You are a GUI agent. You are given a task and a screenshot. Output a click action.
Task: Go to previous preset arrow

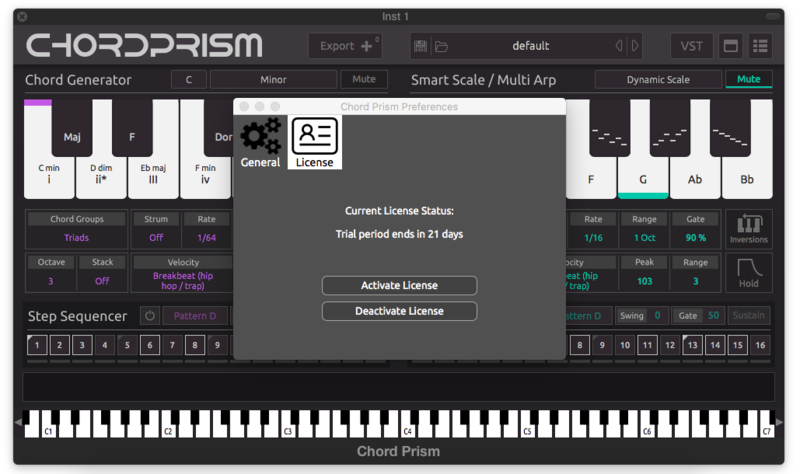pos(618,46)
